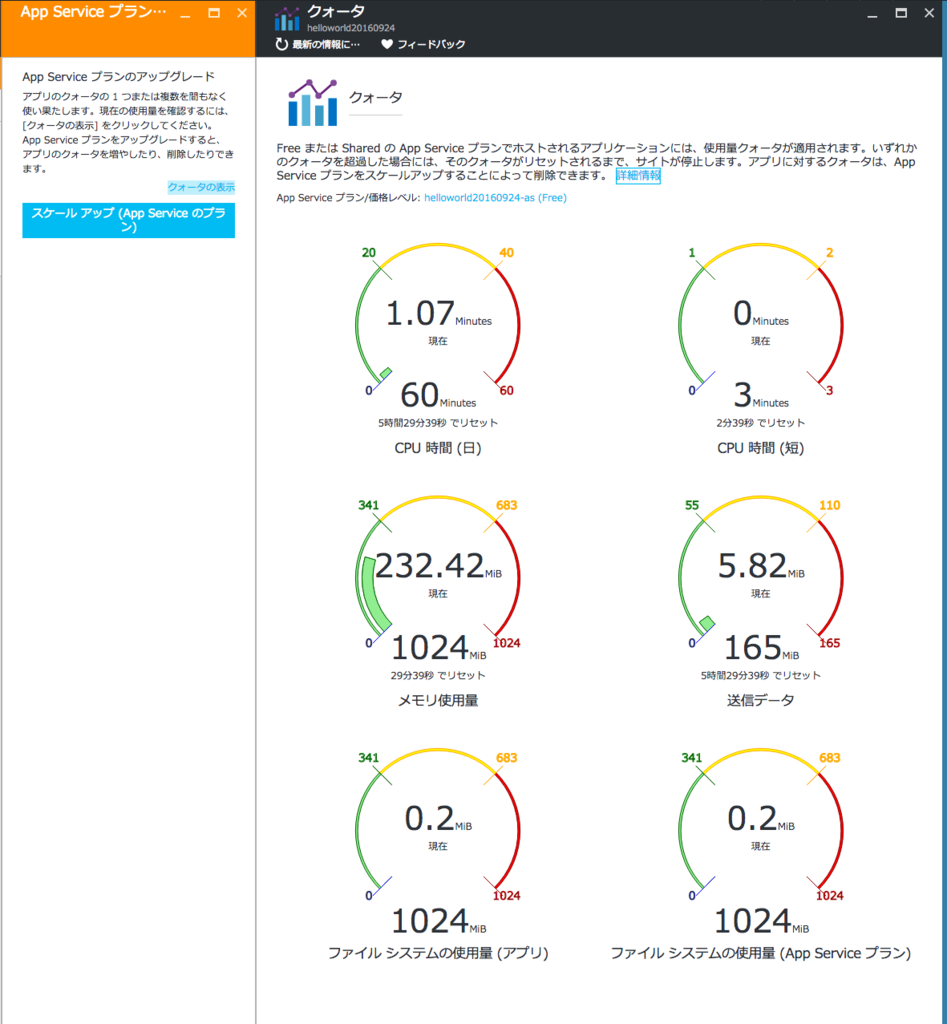The height and width of the screenshot is (1024, 947).
Task: Close the App Service plan blade
Action: point(242,13)
